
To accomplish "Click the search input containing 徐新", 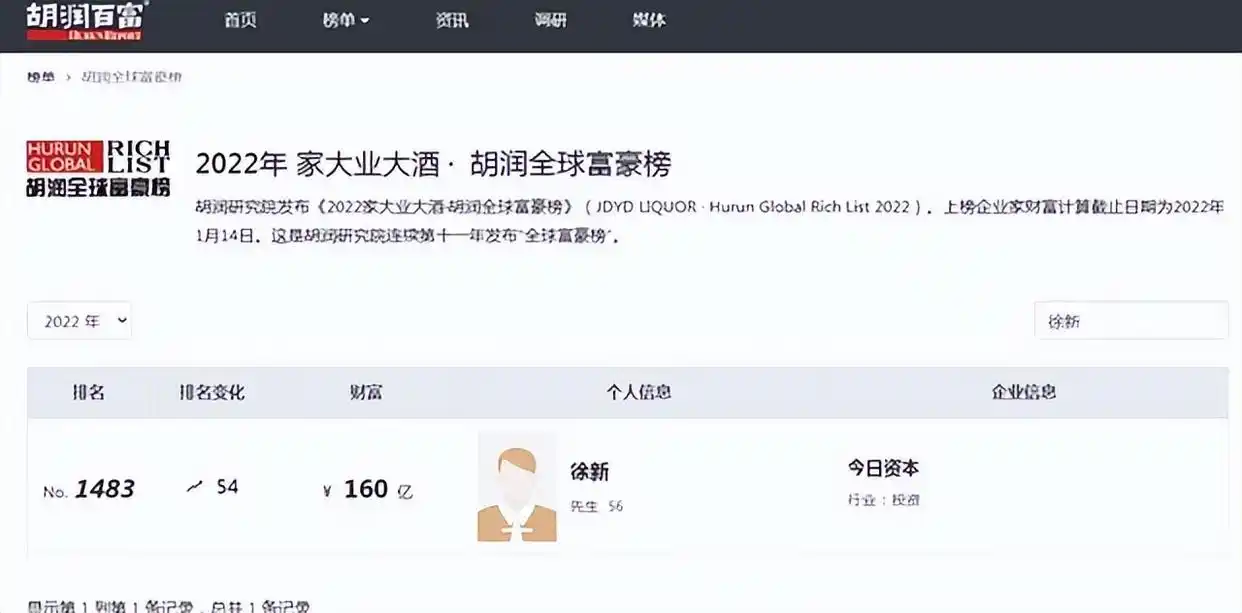I will [x=1131, y=320].
